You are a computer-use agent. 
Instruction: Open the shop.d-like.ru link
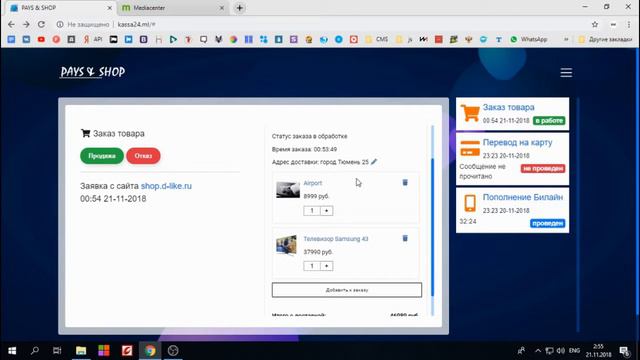coord(166,186)
